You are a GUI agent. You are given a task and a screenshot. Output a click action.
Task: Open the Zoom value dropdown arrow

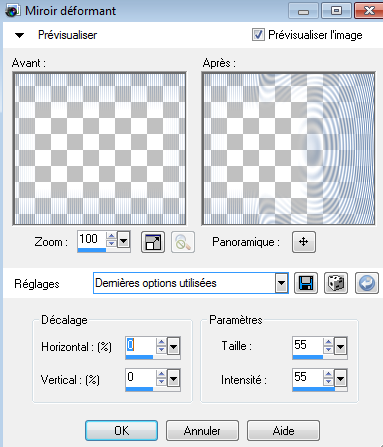pos(124,240)
